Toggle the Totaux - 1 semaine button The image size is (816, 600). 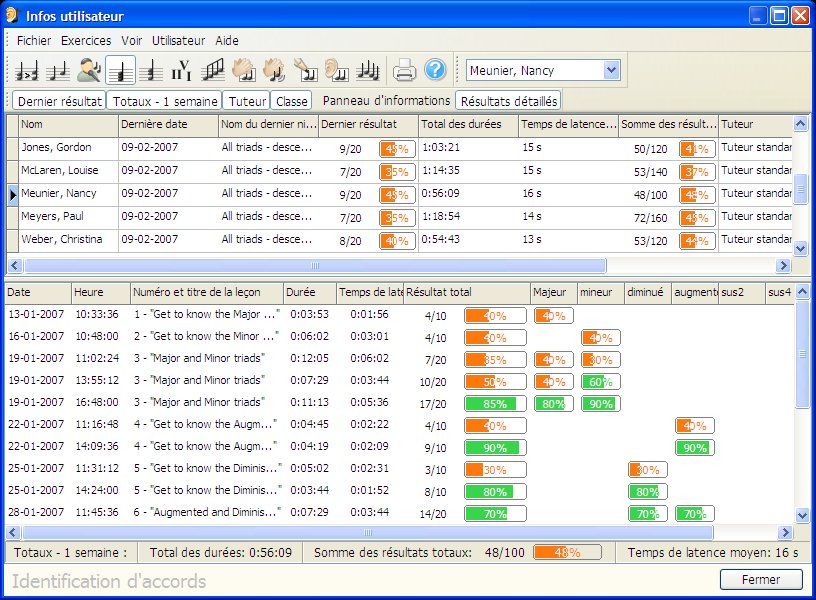(x=165, y=101)
